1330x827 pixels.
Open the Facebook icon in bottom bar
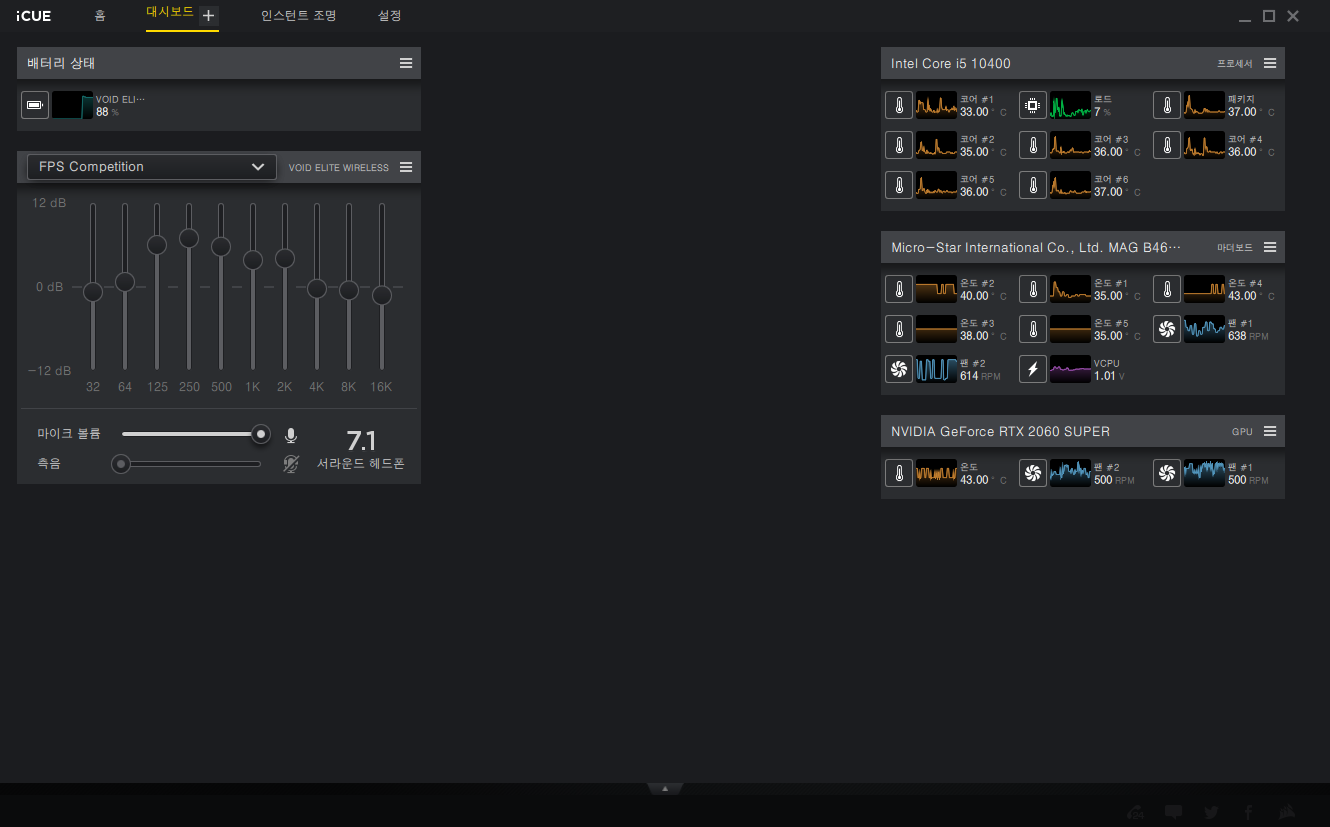coord(1248,812)
